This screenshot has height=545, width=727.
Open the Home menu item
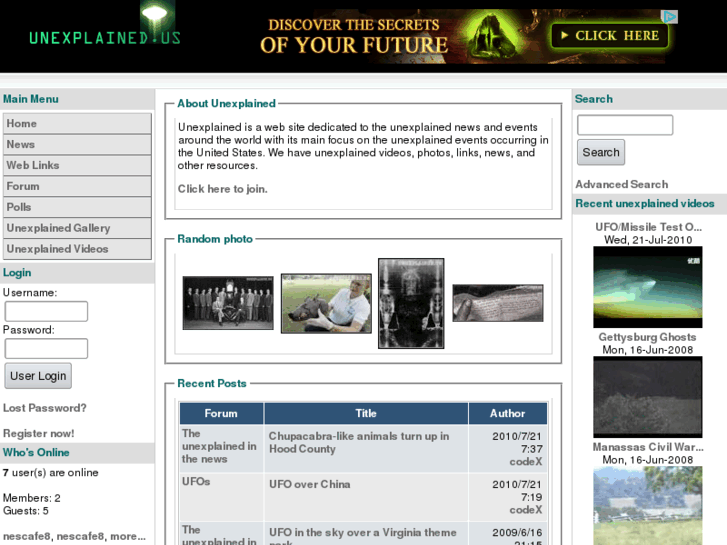tap(77, 124)
